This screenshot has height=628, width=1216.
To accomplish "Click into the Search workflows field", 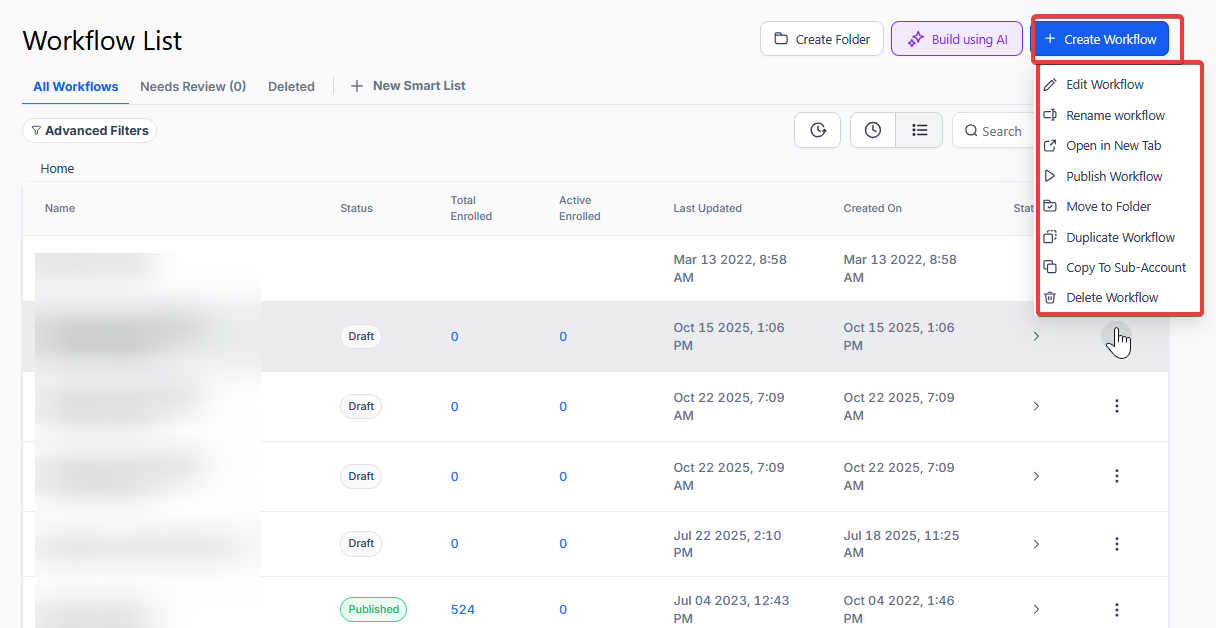I will [x=1000, y=131].
